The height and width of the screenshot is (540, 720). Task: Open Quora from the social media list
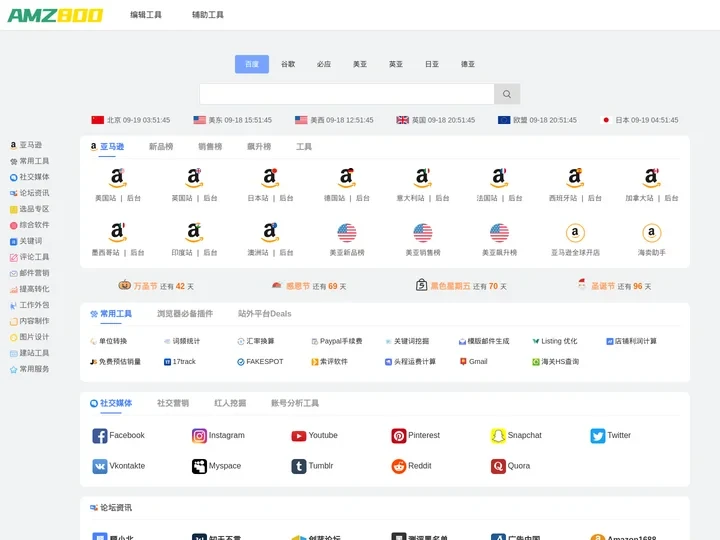[x=511, y=466]
